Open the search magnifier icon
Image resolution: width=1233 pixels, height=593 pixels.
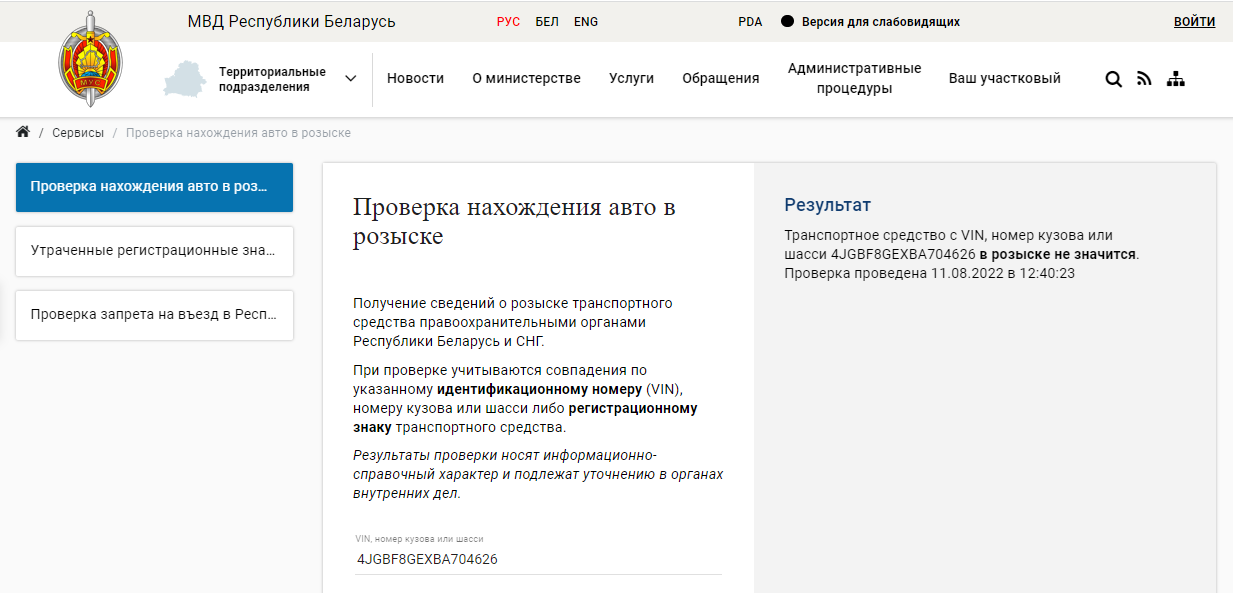click(1113, 79)
